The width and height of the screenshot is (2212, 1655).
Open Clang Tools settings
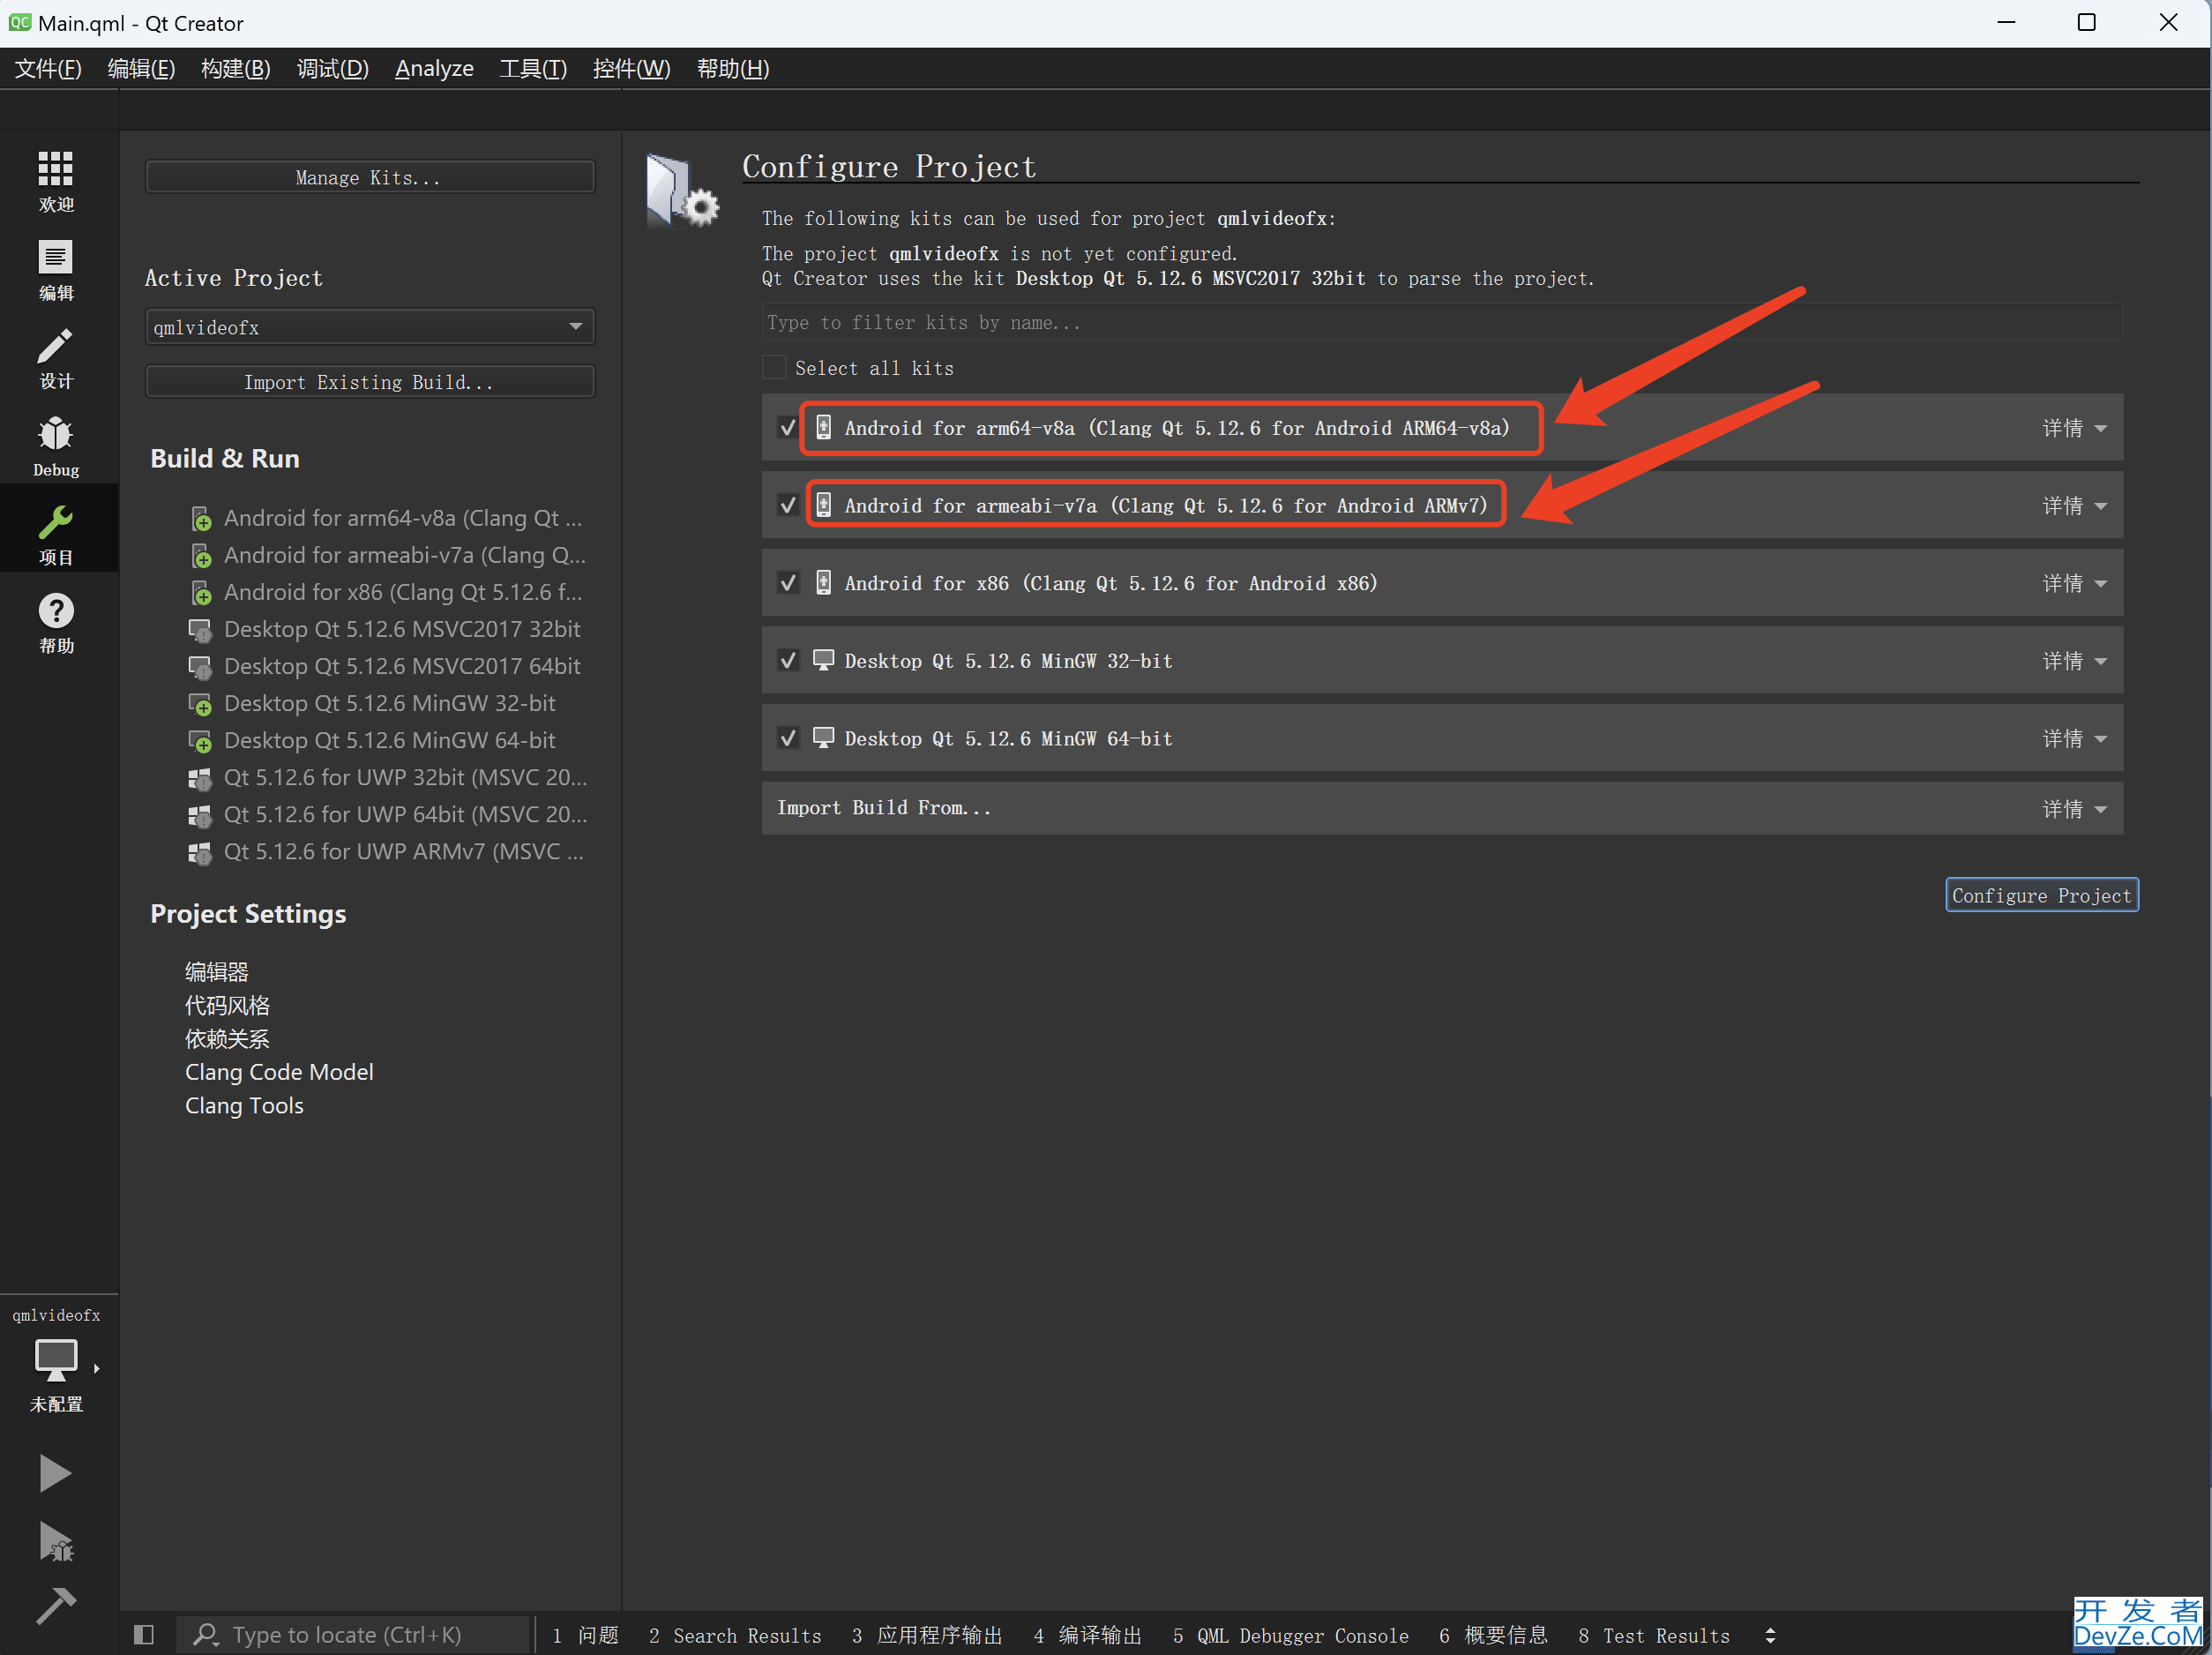pyautogui.click(x=244, y=1105)
